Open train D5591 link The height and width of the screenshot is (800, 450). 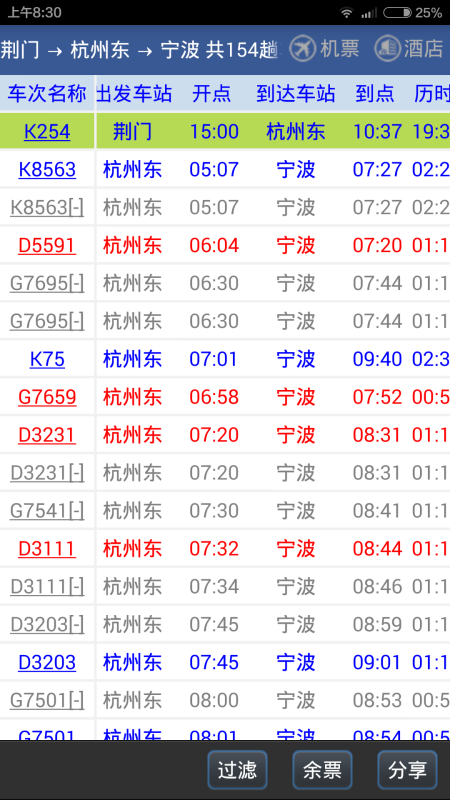47,245
